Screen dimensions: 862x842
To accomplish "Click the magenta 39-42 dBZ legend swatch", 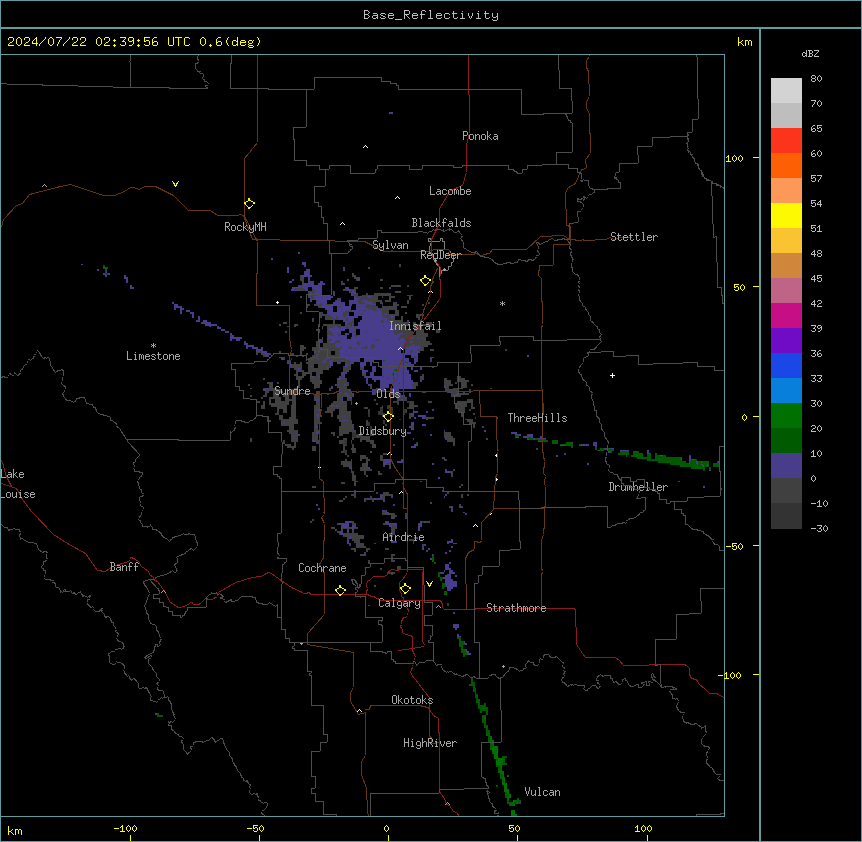I will [786, 315].
